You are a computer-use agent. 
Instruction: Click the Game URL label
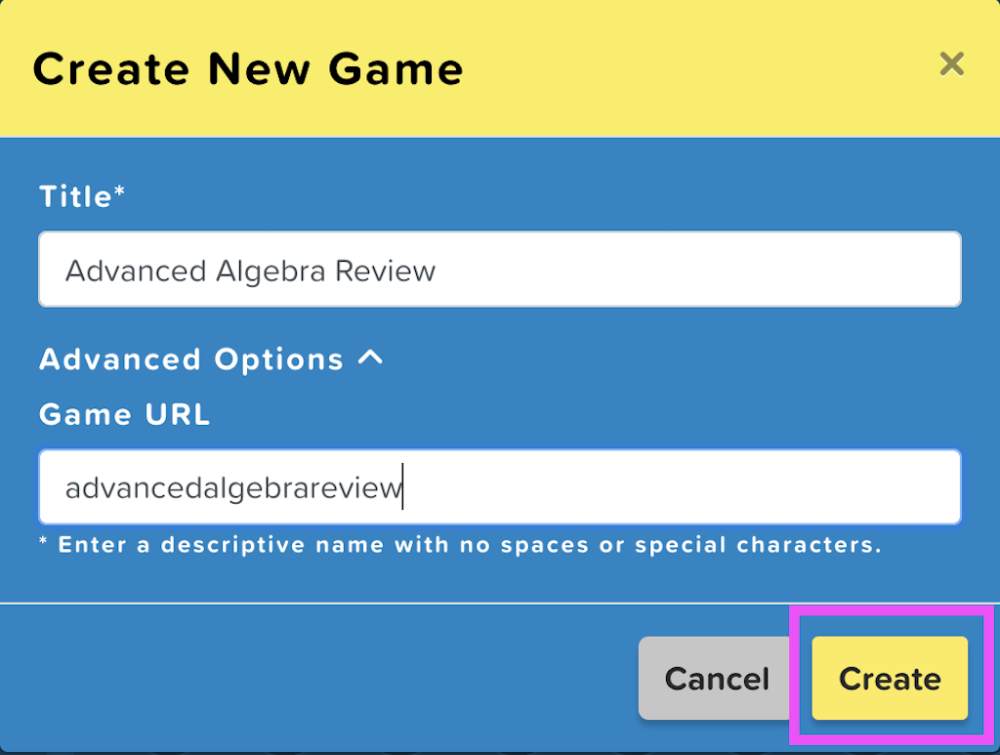(x=124, y=414)
